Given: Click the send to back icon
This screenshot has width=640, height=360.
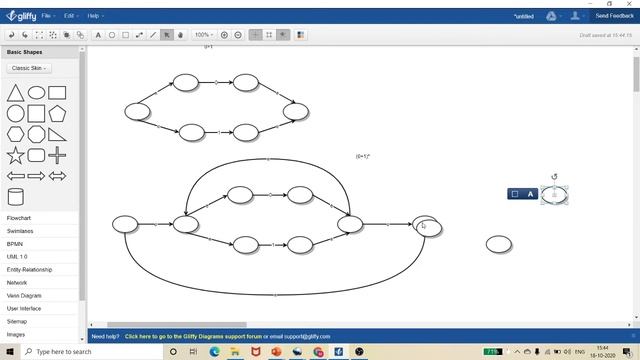Looking at the screenshot, I should 80,35.
